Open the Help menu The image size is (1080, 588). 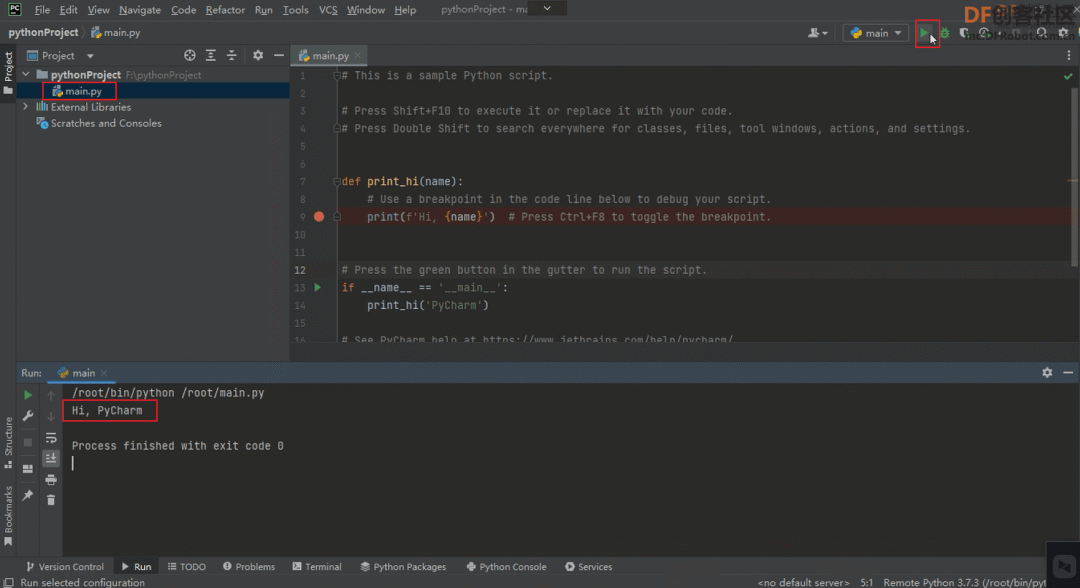pos(405,10)
